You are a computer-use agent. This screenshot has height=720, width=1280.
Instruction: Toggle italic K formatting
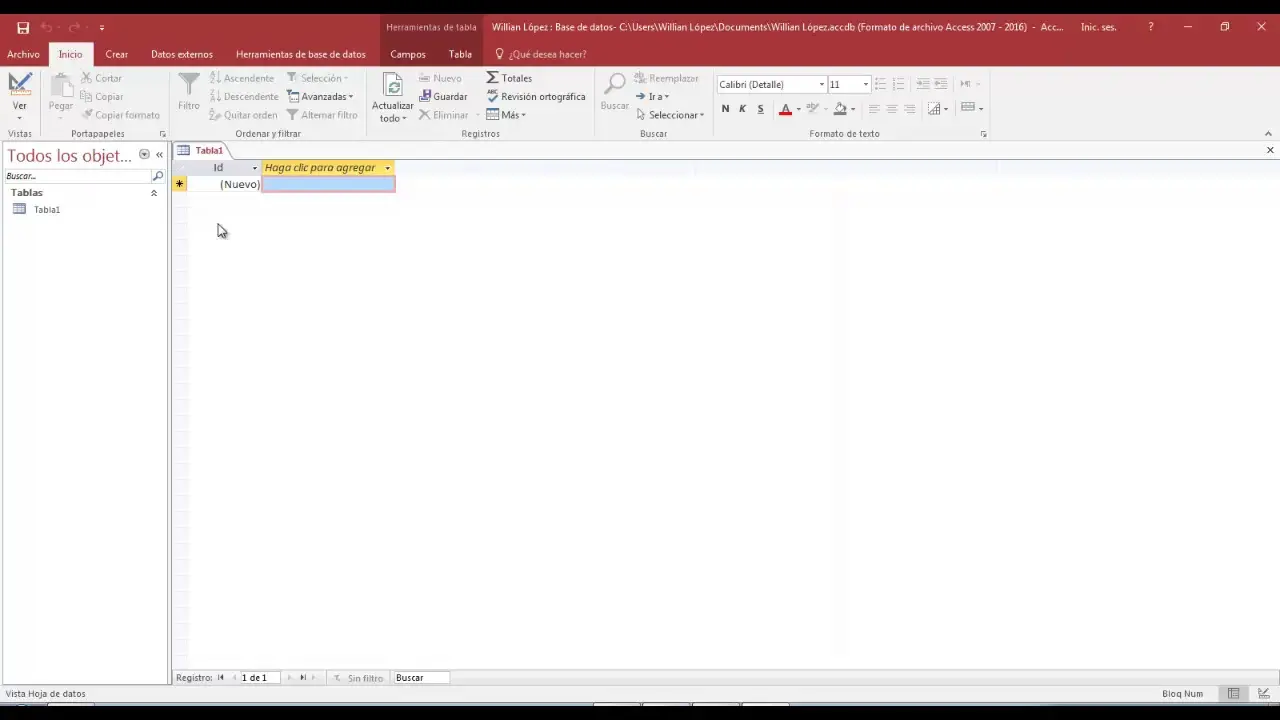pyautogui.click(x=742, y=109)
